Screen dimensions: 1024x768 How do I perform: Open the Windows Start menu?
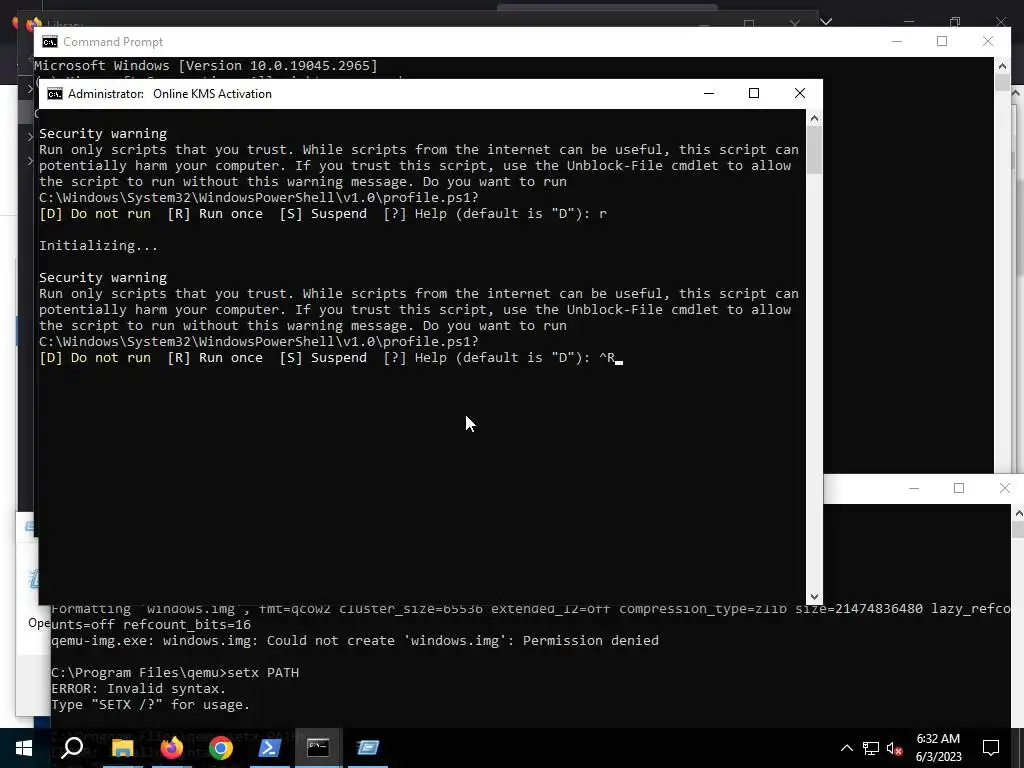pos(24,748)
